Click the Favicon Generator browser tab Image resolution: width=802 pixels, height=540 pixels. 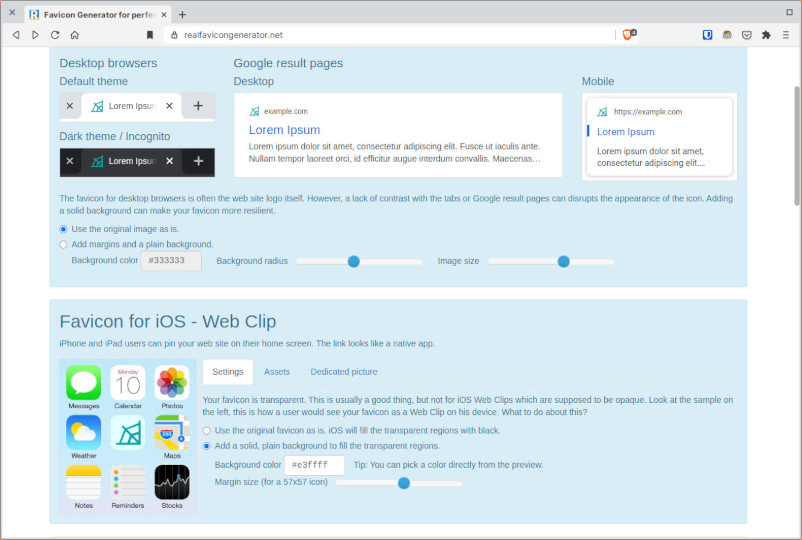click(x=98, y=15)
